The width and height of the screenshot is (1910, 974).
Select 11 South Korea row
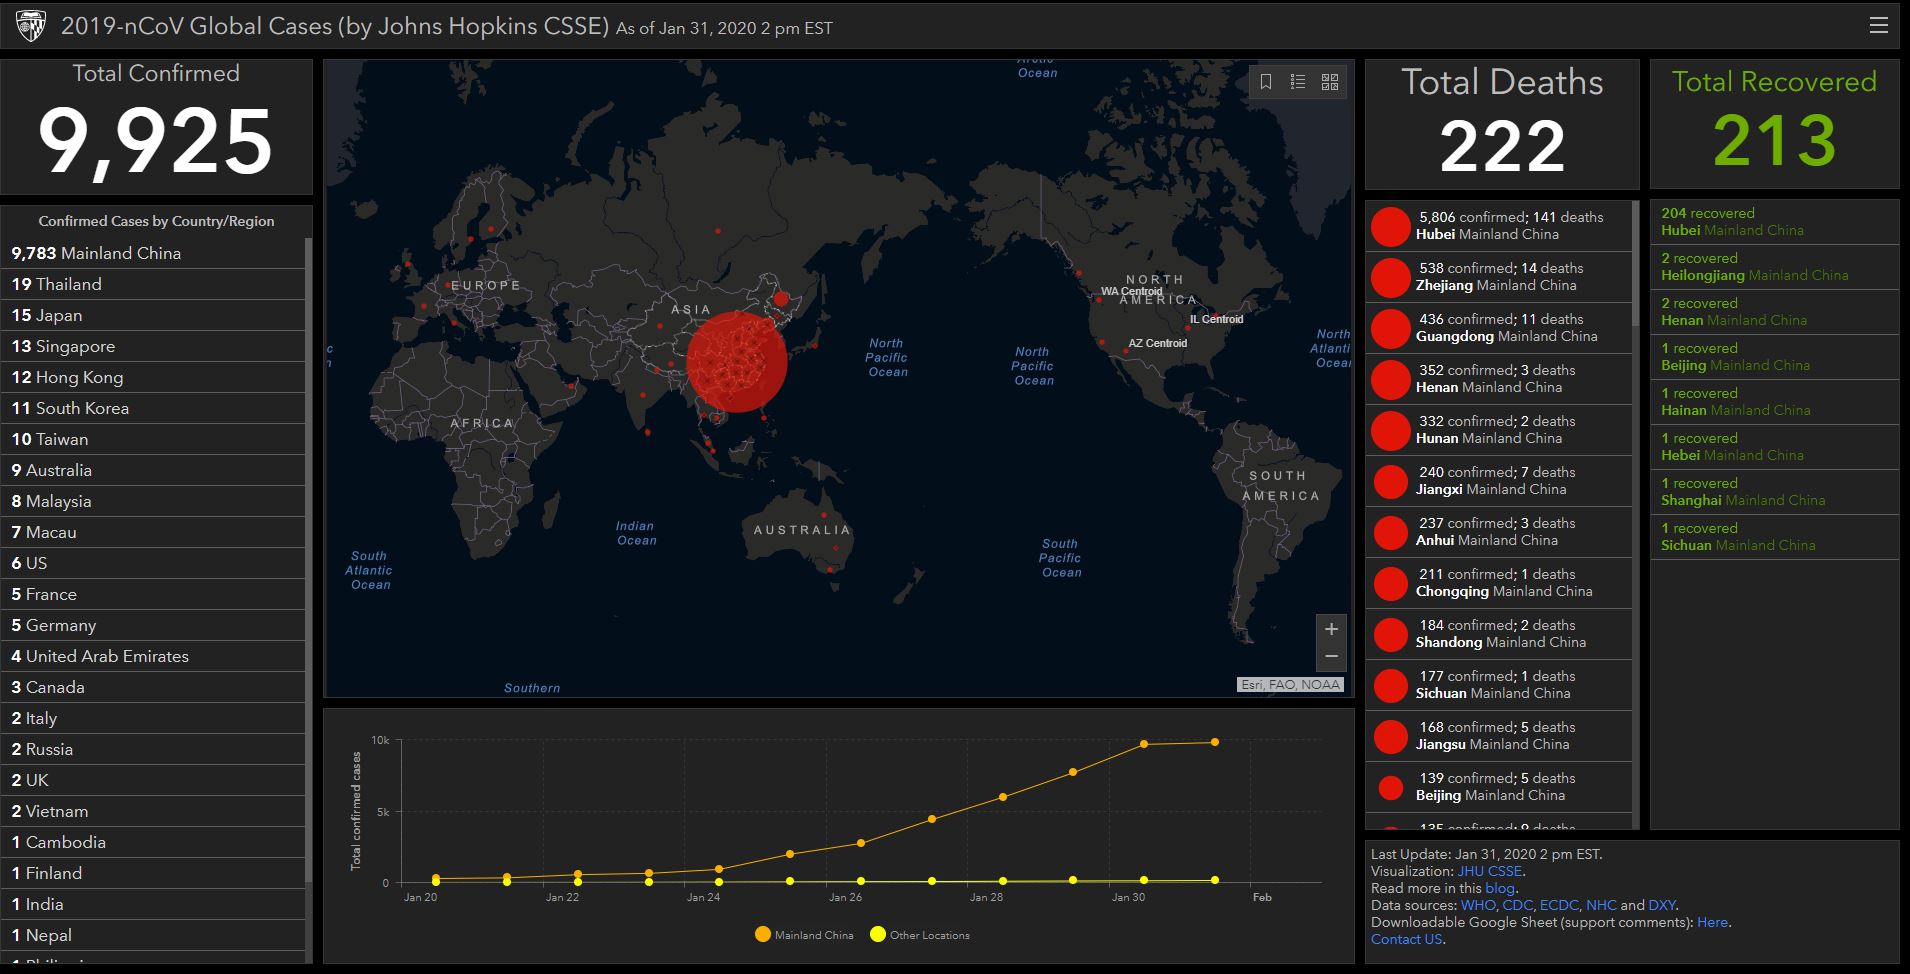click(x=153, y=408)
